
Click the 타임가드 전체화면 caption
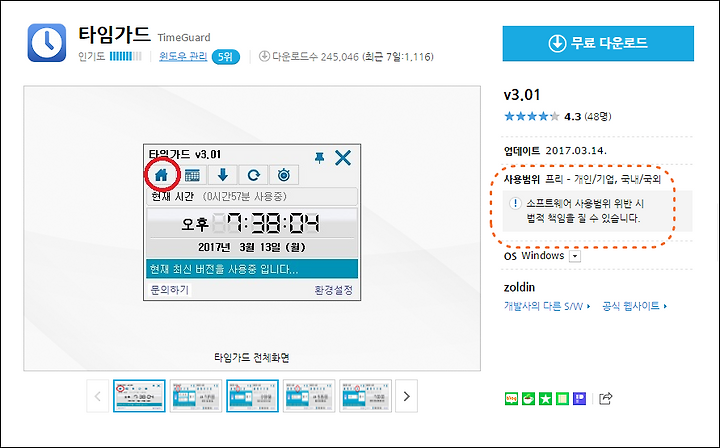(252, 358)
